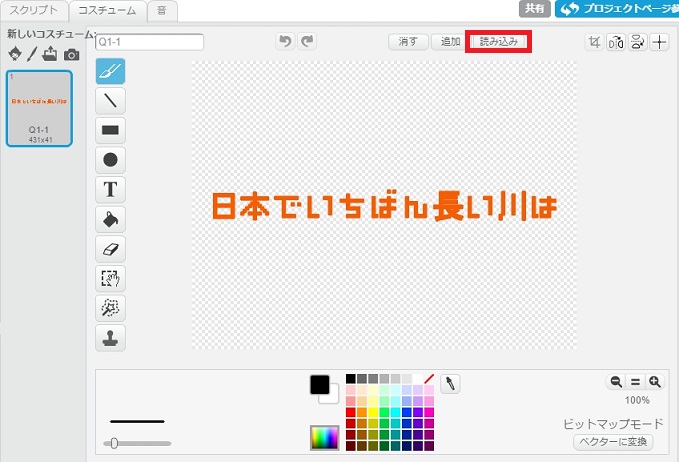Pick color with eyedropper tool
Image resolution: width=679 pixels, height=462 pixels.
point(450,384)
